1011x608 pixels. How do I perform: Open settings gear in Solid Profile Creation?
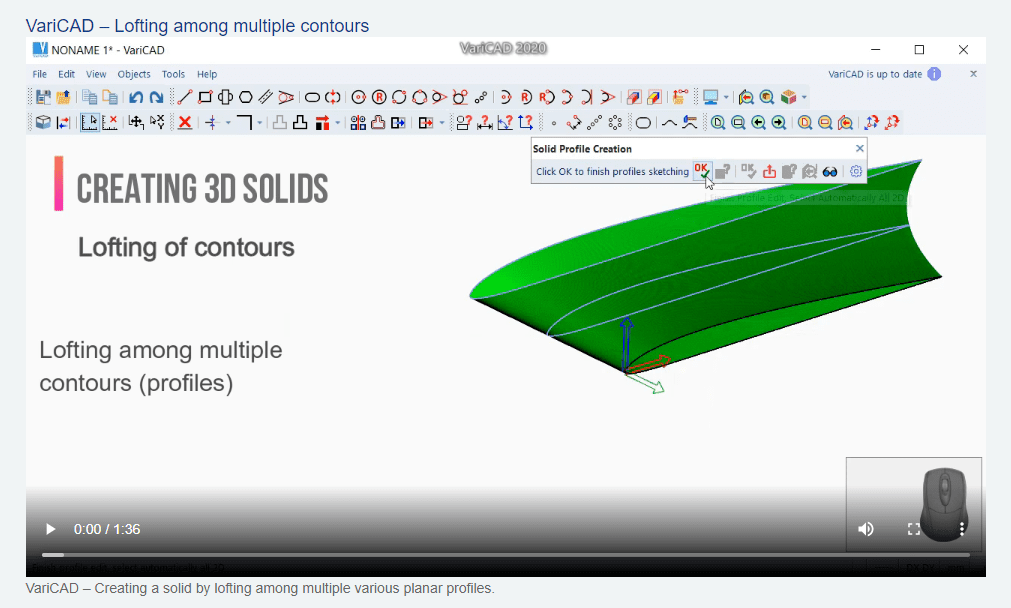point(856,172)
